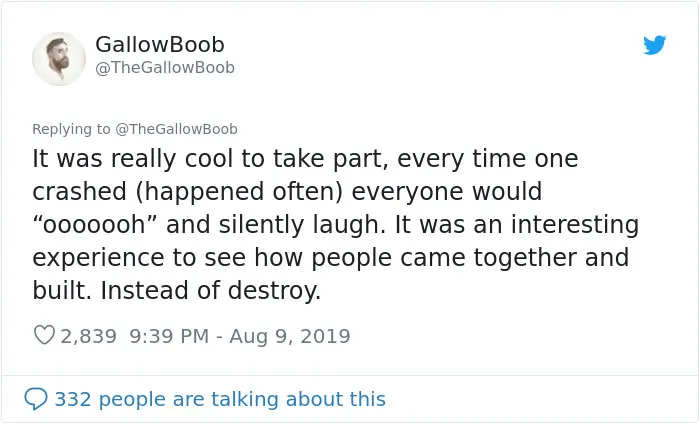Image resolution: width=700 pixels, height=424 pixels.
Task: Click the Twitter bird logo
Action: point(654,45)
